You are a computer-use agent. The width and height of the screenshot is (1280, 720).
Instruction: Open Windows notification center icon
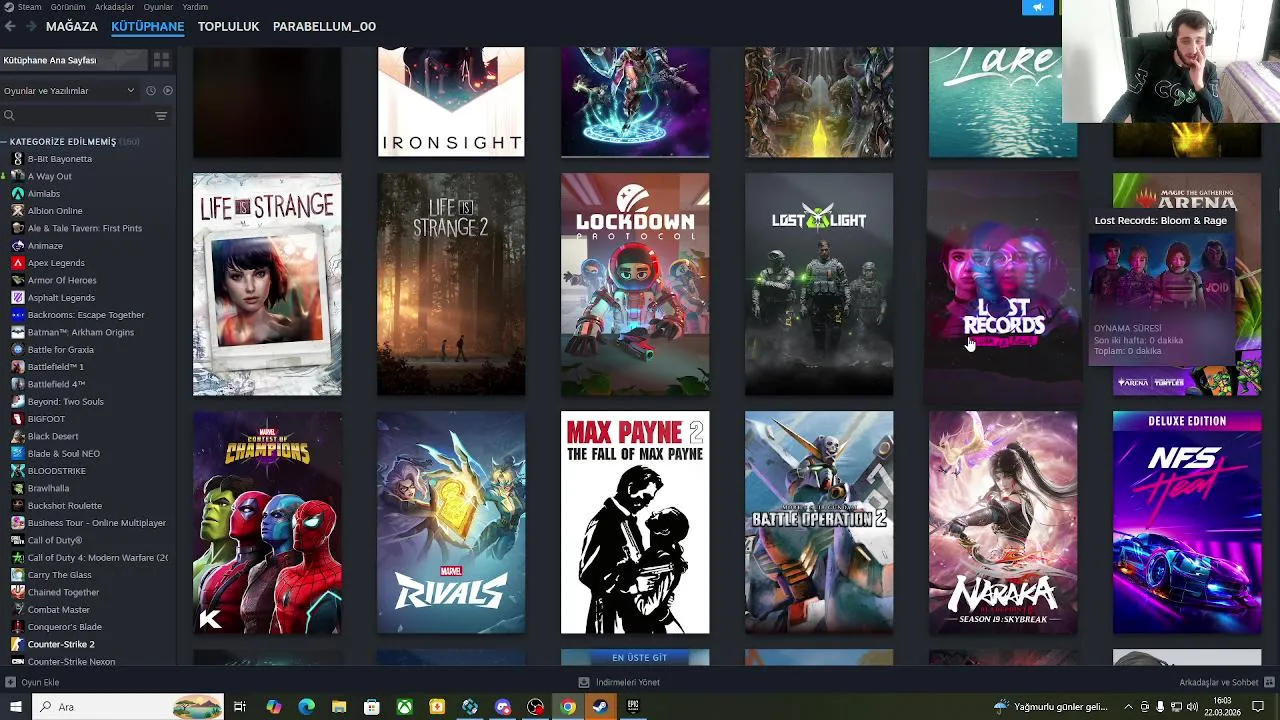1259,707
